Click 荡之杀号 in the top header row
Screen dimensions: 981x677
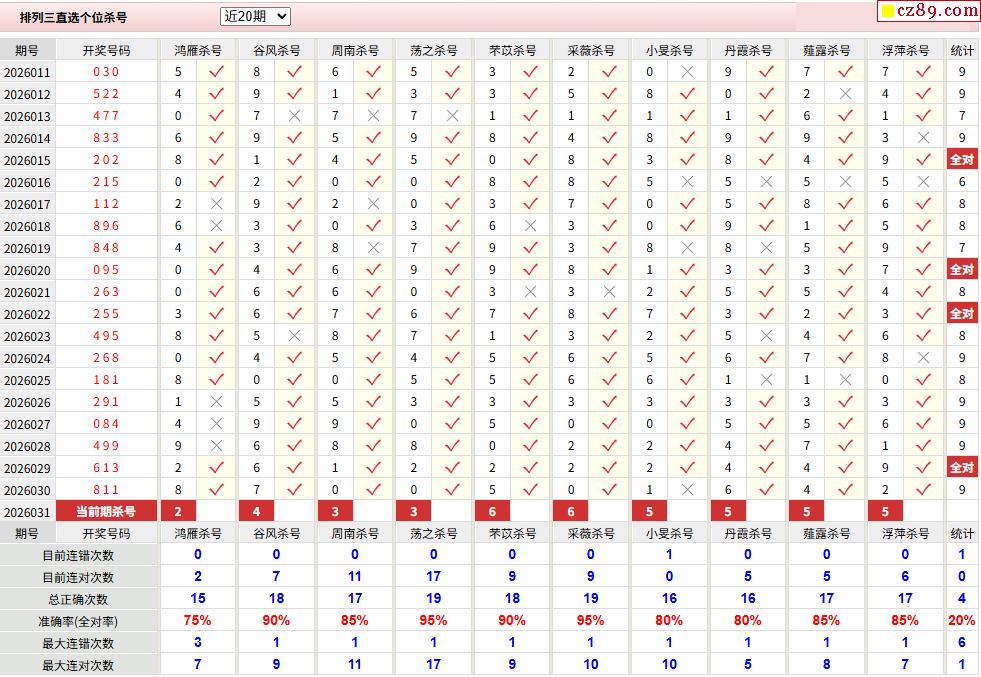coord(434,51)
